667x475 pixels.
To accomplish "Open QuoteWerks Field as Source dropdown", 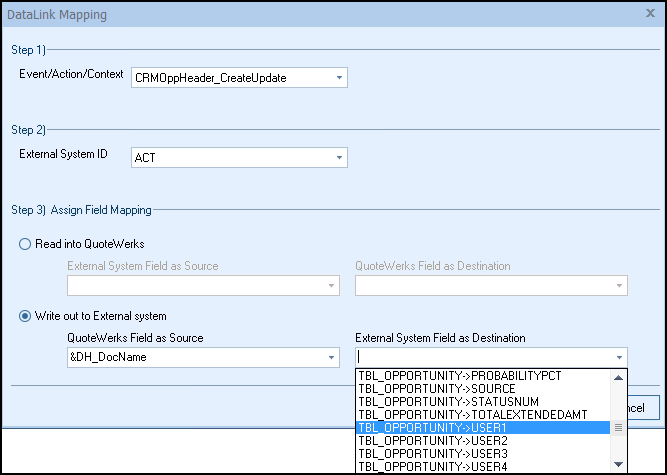I will 331,358.
